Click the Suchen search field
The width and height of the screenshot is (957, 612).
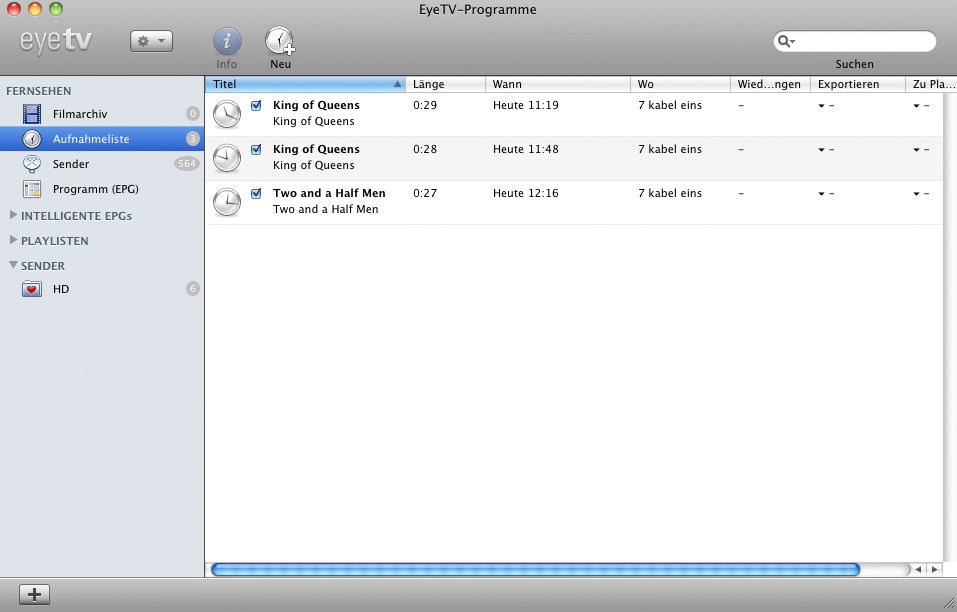pos(854,41)
